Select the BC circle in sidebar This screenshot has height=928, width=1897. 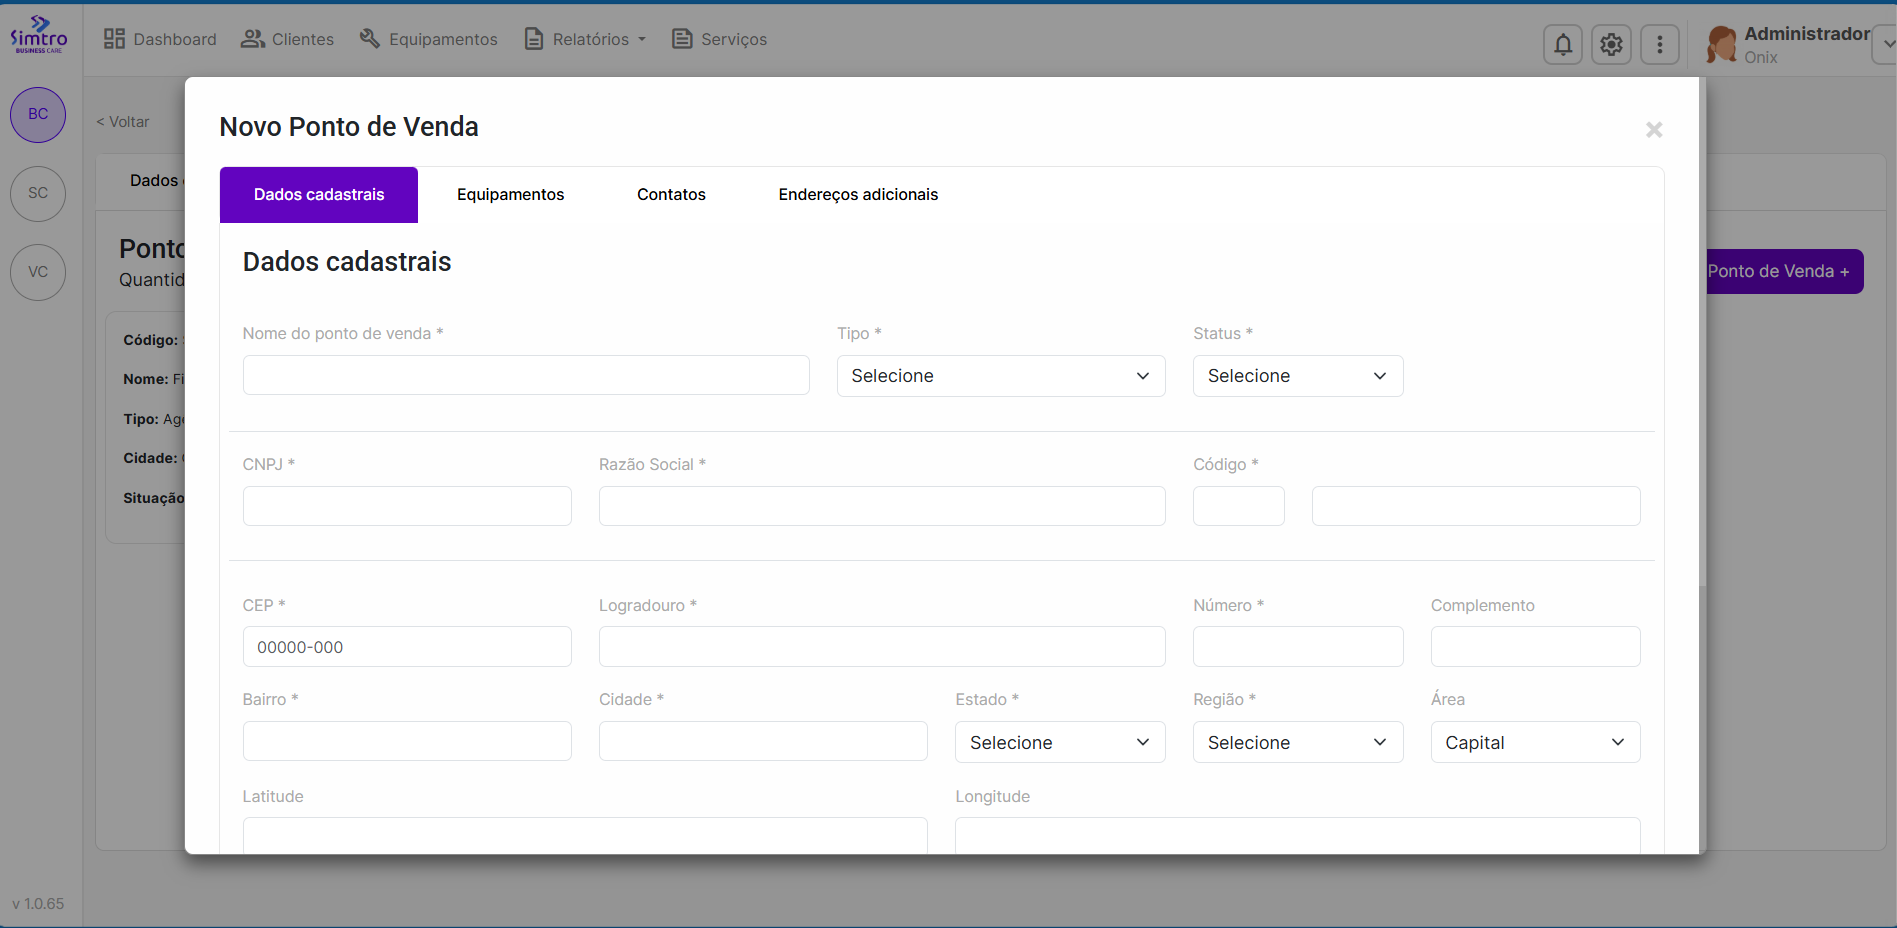[x=38, y=115]
